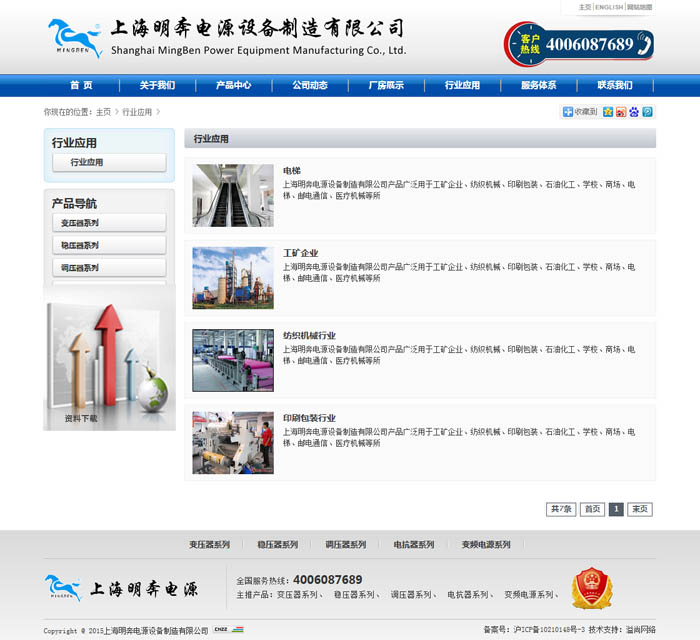The height and width of the screenshot is (640, 700).
Task: Click the Baidu paw share icon
Action: 634,112
